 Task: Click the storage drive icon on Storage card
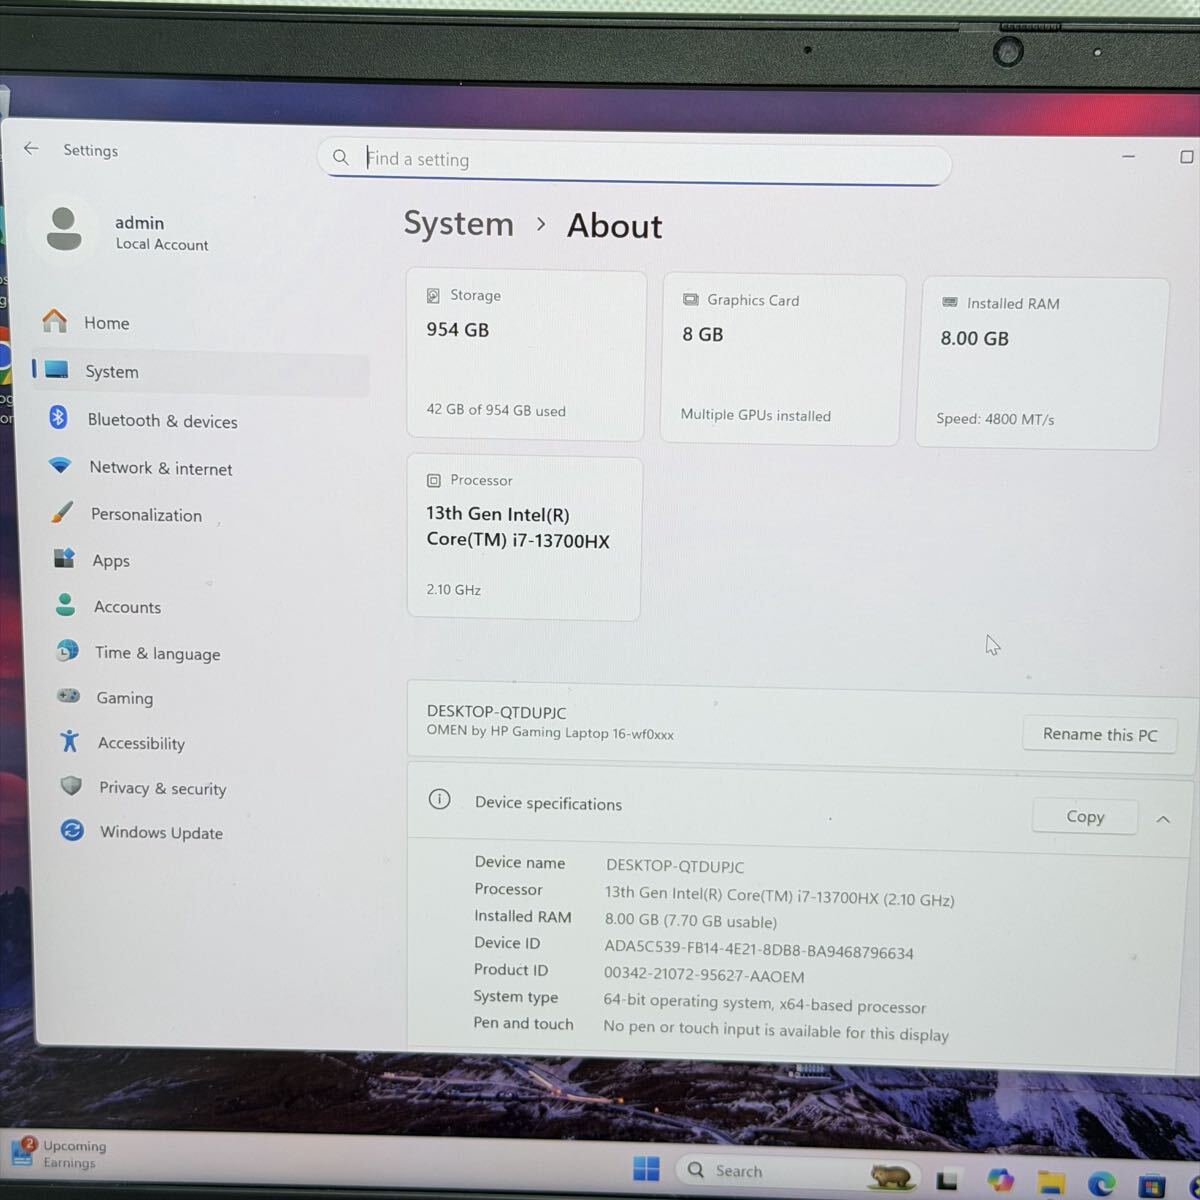pos(433,295)
